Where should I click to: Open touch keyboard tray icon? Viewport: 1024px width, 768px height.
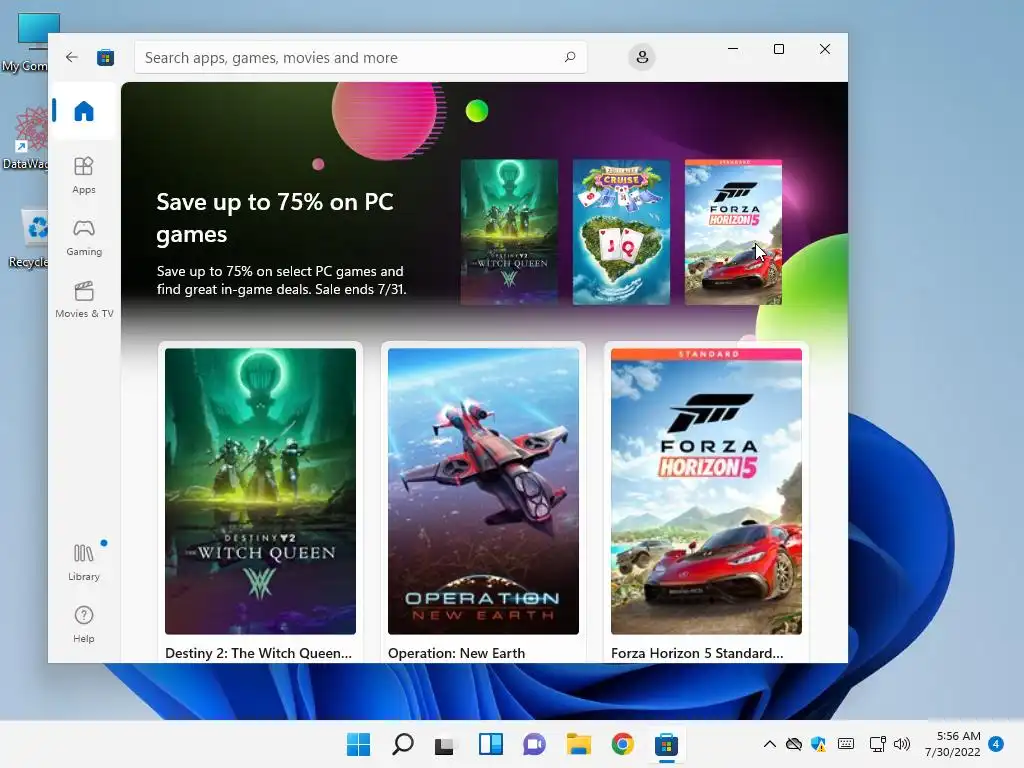coord(846,744)
